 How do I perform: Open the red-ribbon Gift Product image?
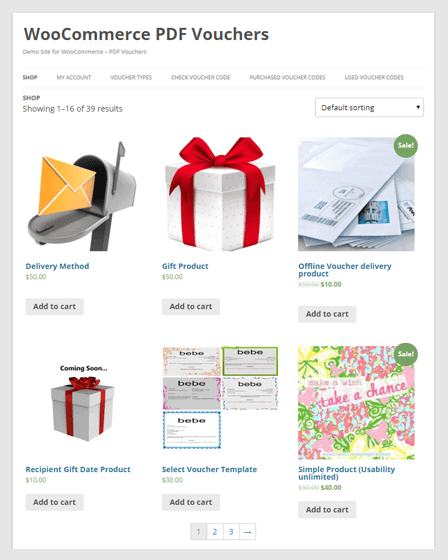(220, 194)
